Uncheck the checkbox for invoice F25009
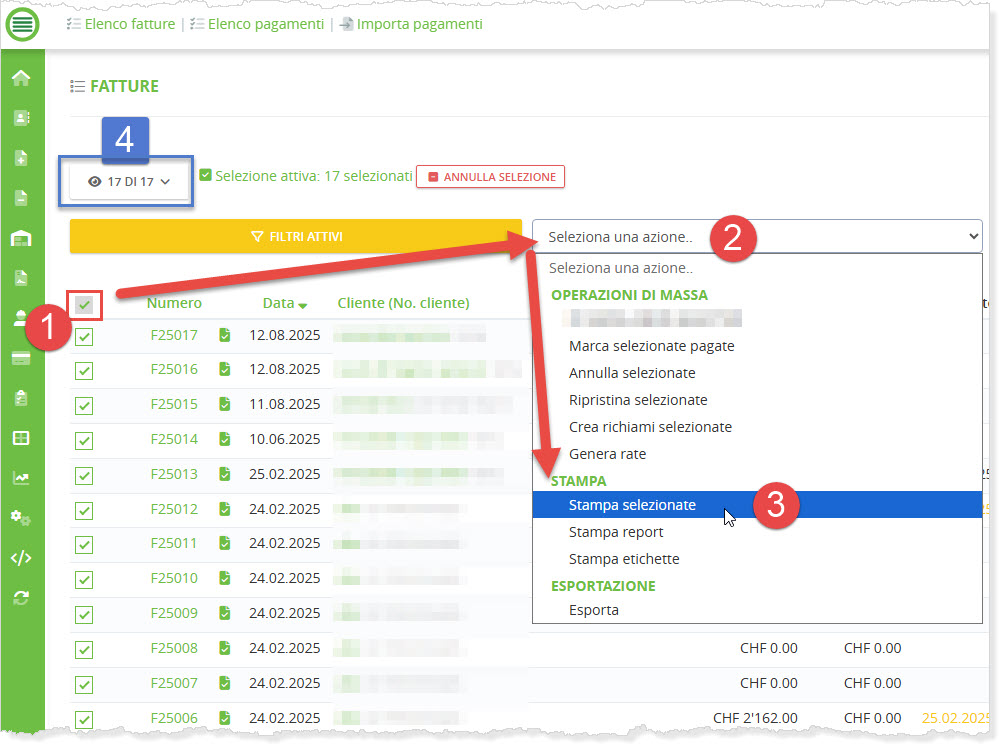Screen dimensions: 1006x751 pos(84,614)
